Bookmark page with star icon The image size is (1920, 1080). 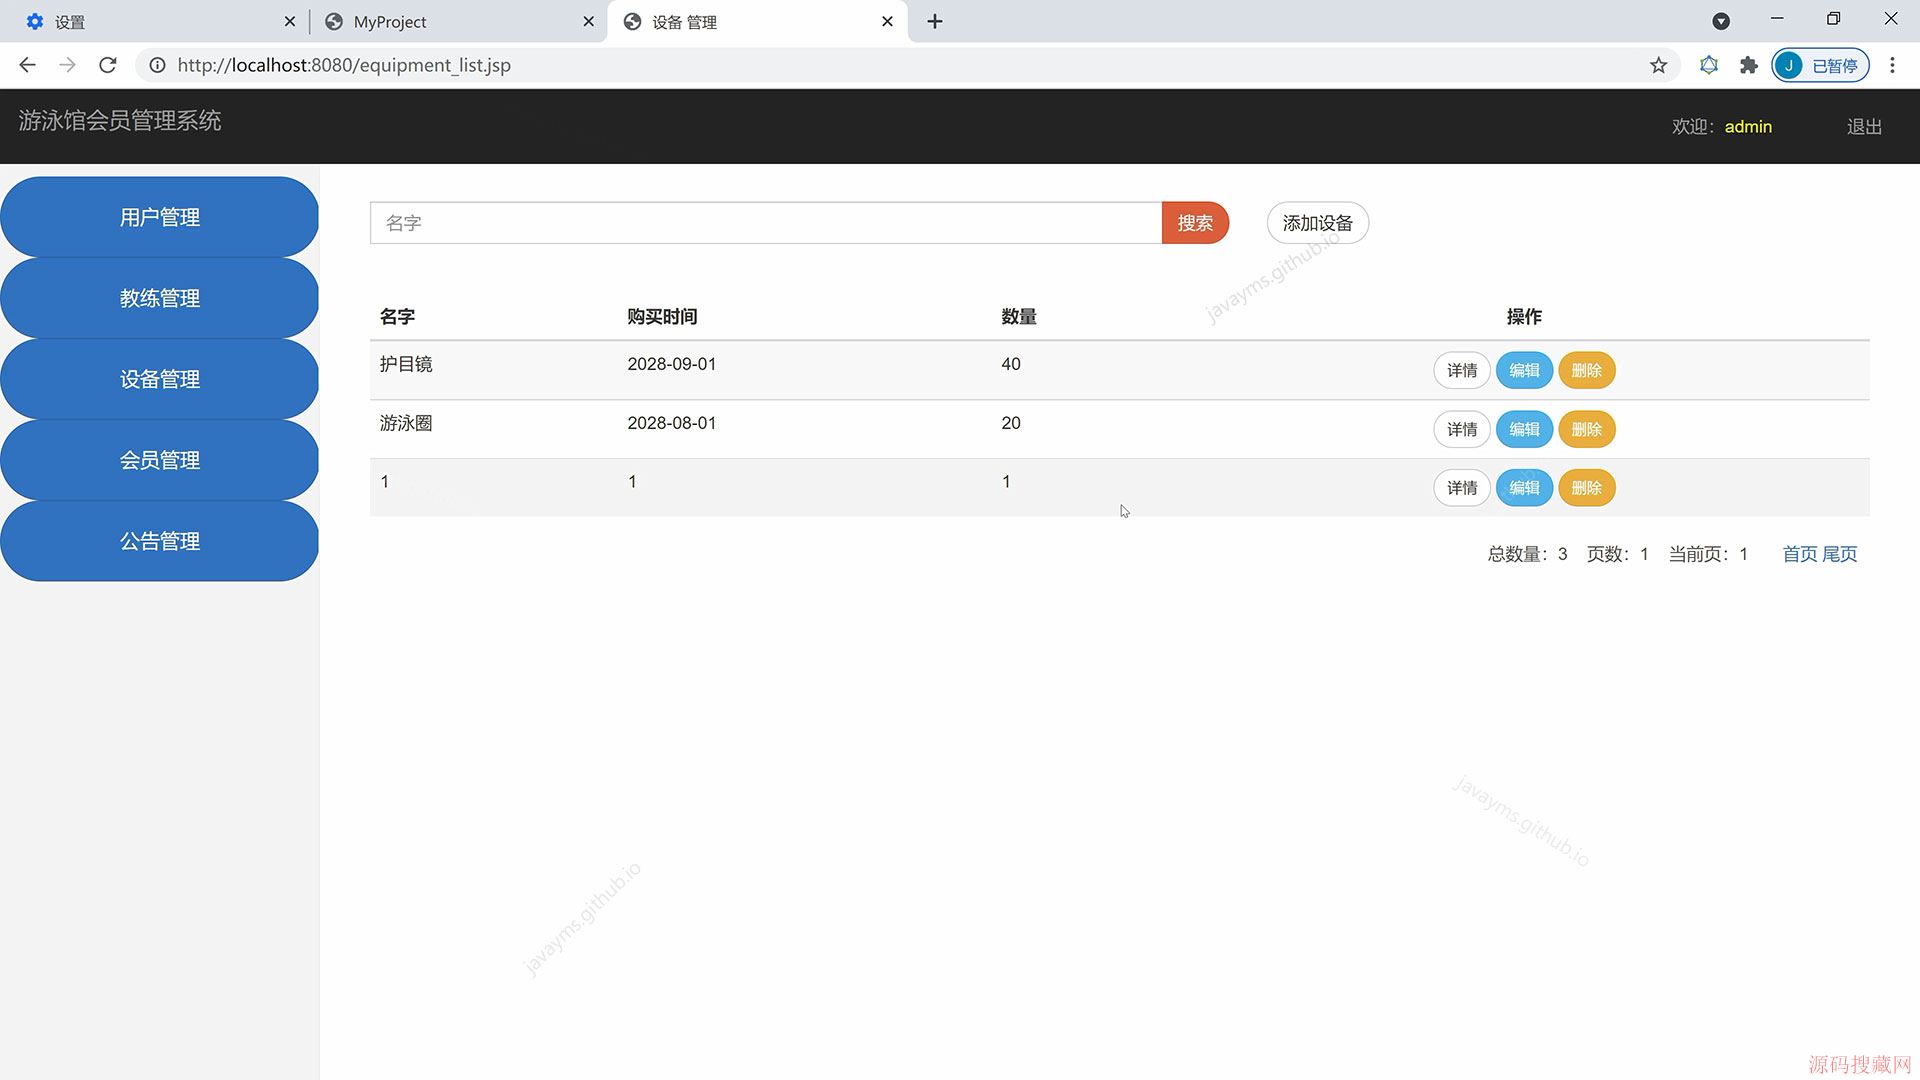coord(1658,65)
